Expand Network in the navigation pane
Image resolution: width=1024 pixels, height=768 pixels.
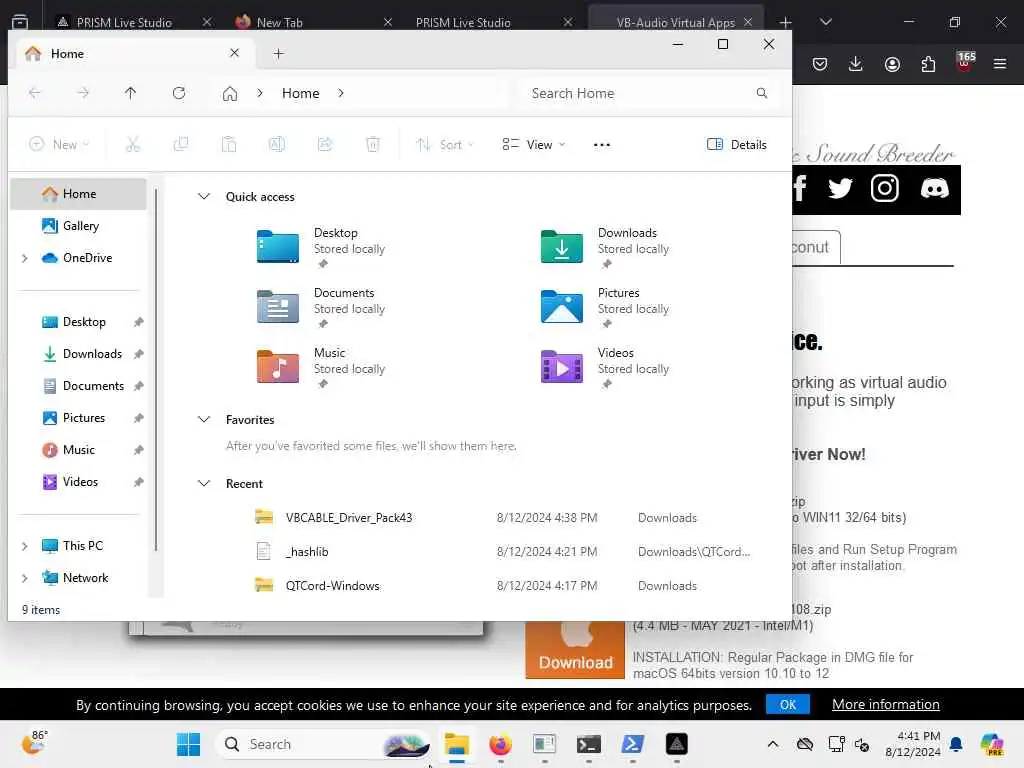pos(25,577)
